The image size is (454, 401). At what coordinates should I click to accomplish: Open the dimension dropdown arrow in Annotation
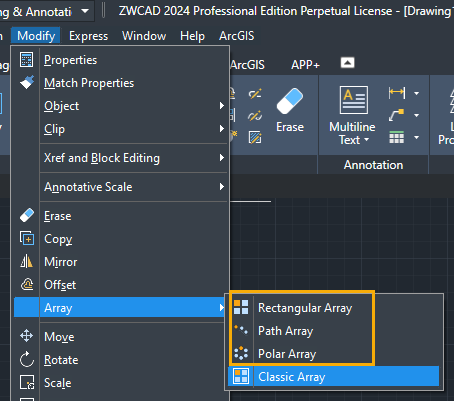coord(417,93)
